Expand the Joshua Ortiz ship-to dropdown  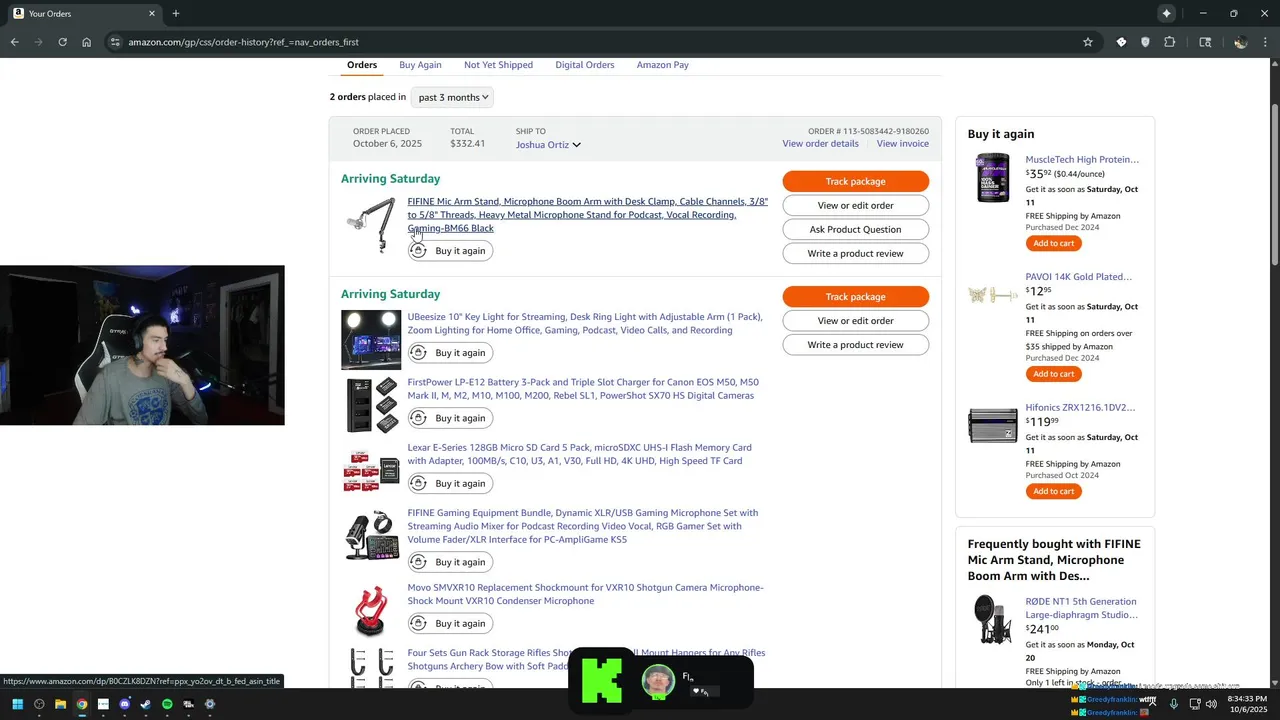(548, 145)
